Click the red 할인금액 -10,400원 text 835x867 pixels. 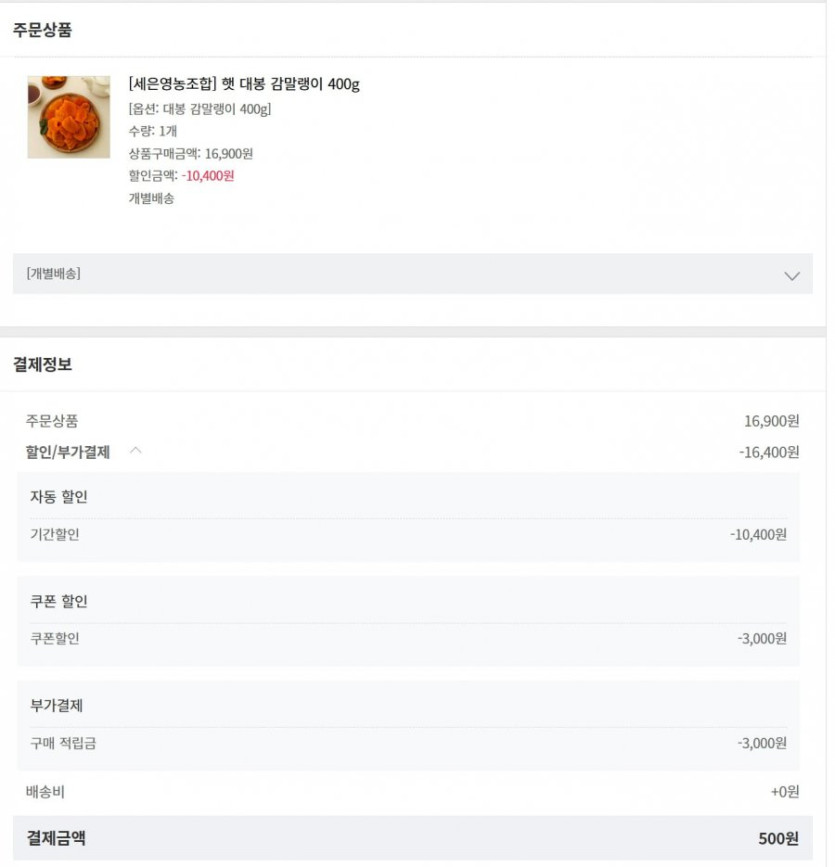(207, 176)
